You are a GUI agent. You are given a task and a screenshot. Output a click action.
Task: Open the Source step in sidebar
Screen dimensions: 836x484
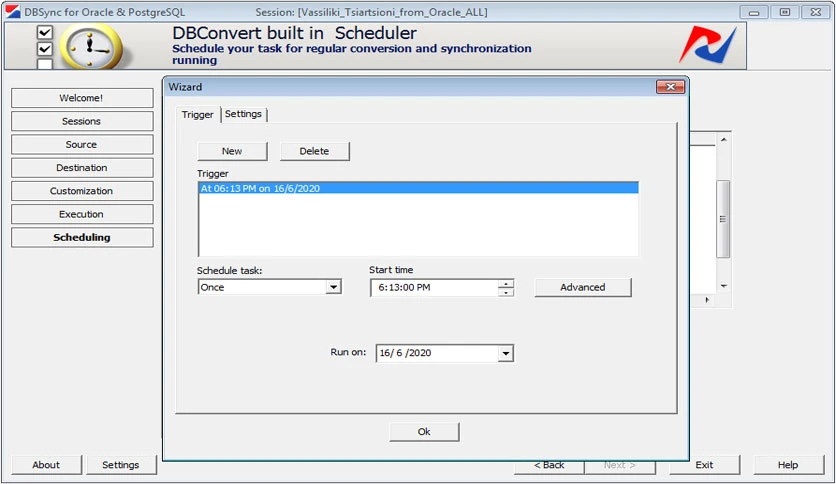click(82, 144)
